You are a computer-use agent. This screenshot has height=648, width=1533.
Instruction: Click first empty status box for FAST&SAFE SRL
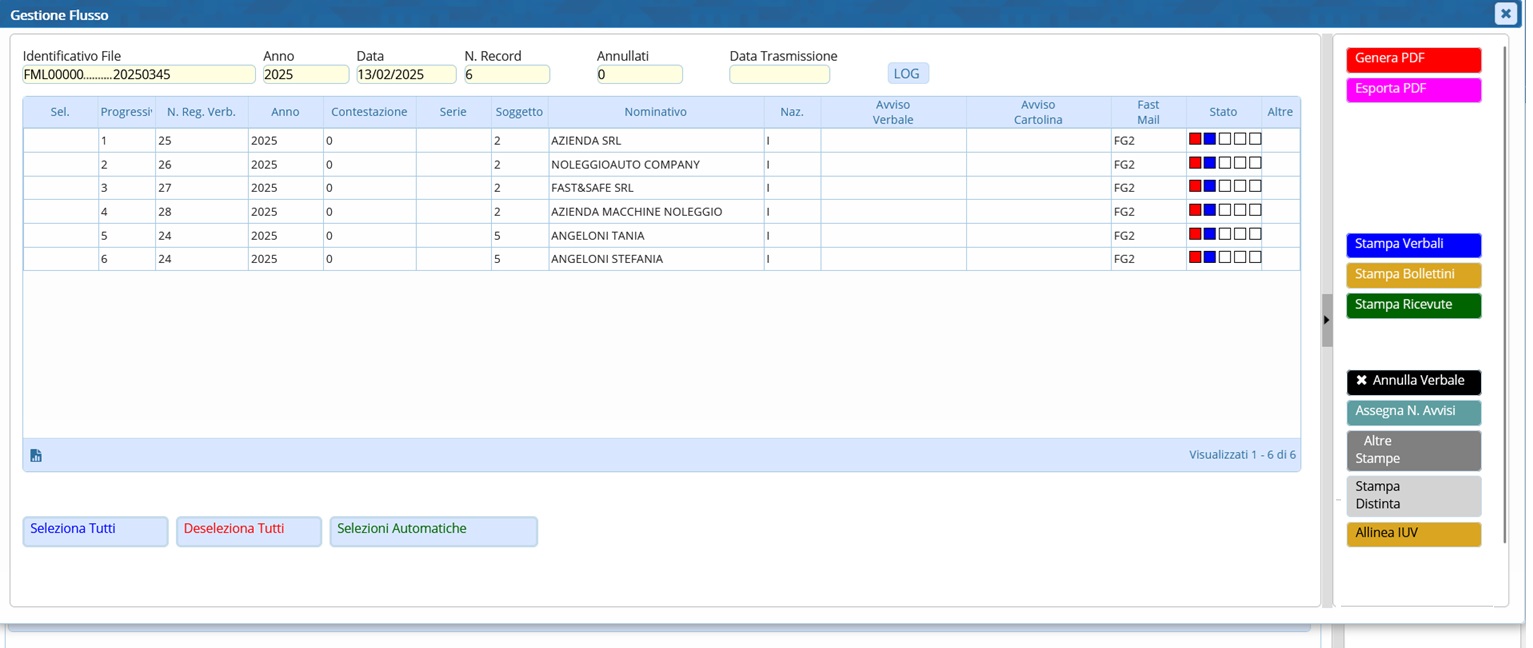[1224, 187]
